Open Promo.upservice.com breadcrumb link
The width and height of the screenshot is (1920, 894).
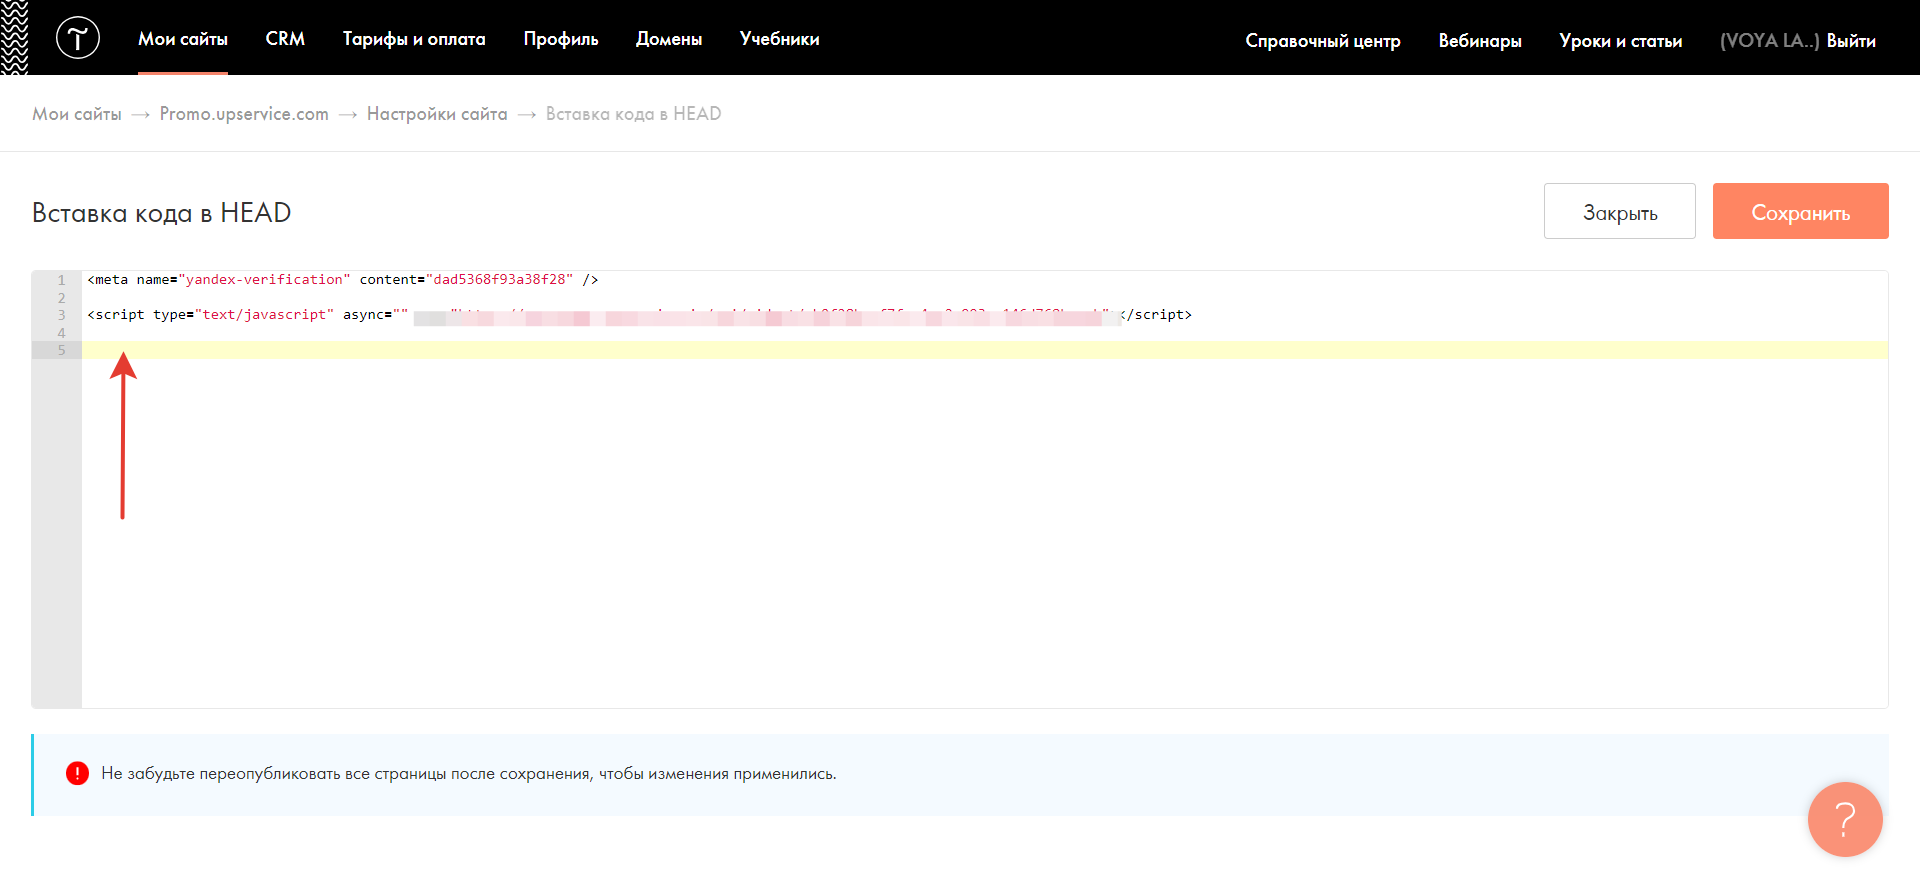[244, 114]
